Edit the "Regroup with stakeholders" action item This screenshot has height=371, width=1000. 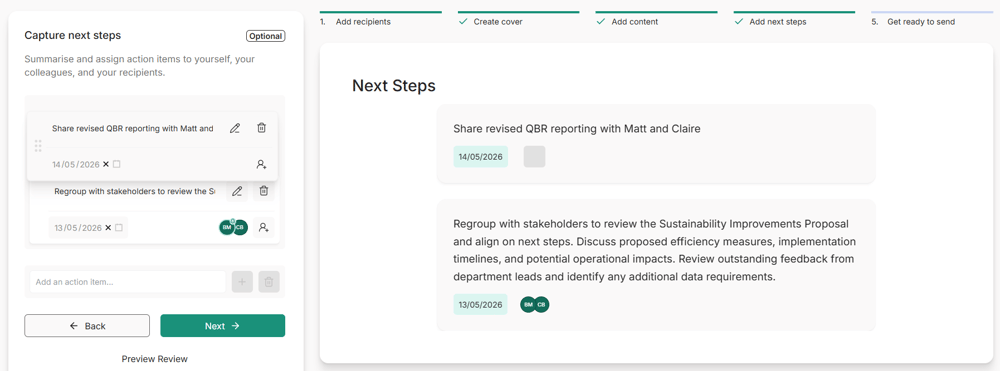pos(237,191)
